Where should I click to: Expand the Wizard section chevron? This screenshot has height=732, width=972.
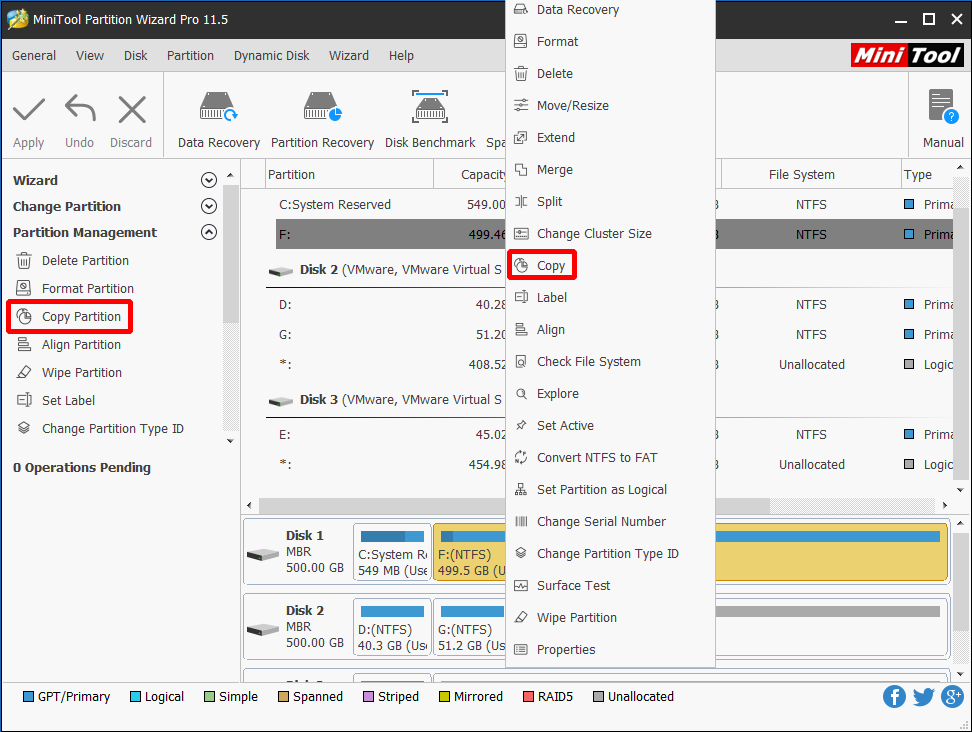209,180
